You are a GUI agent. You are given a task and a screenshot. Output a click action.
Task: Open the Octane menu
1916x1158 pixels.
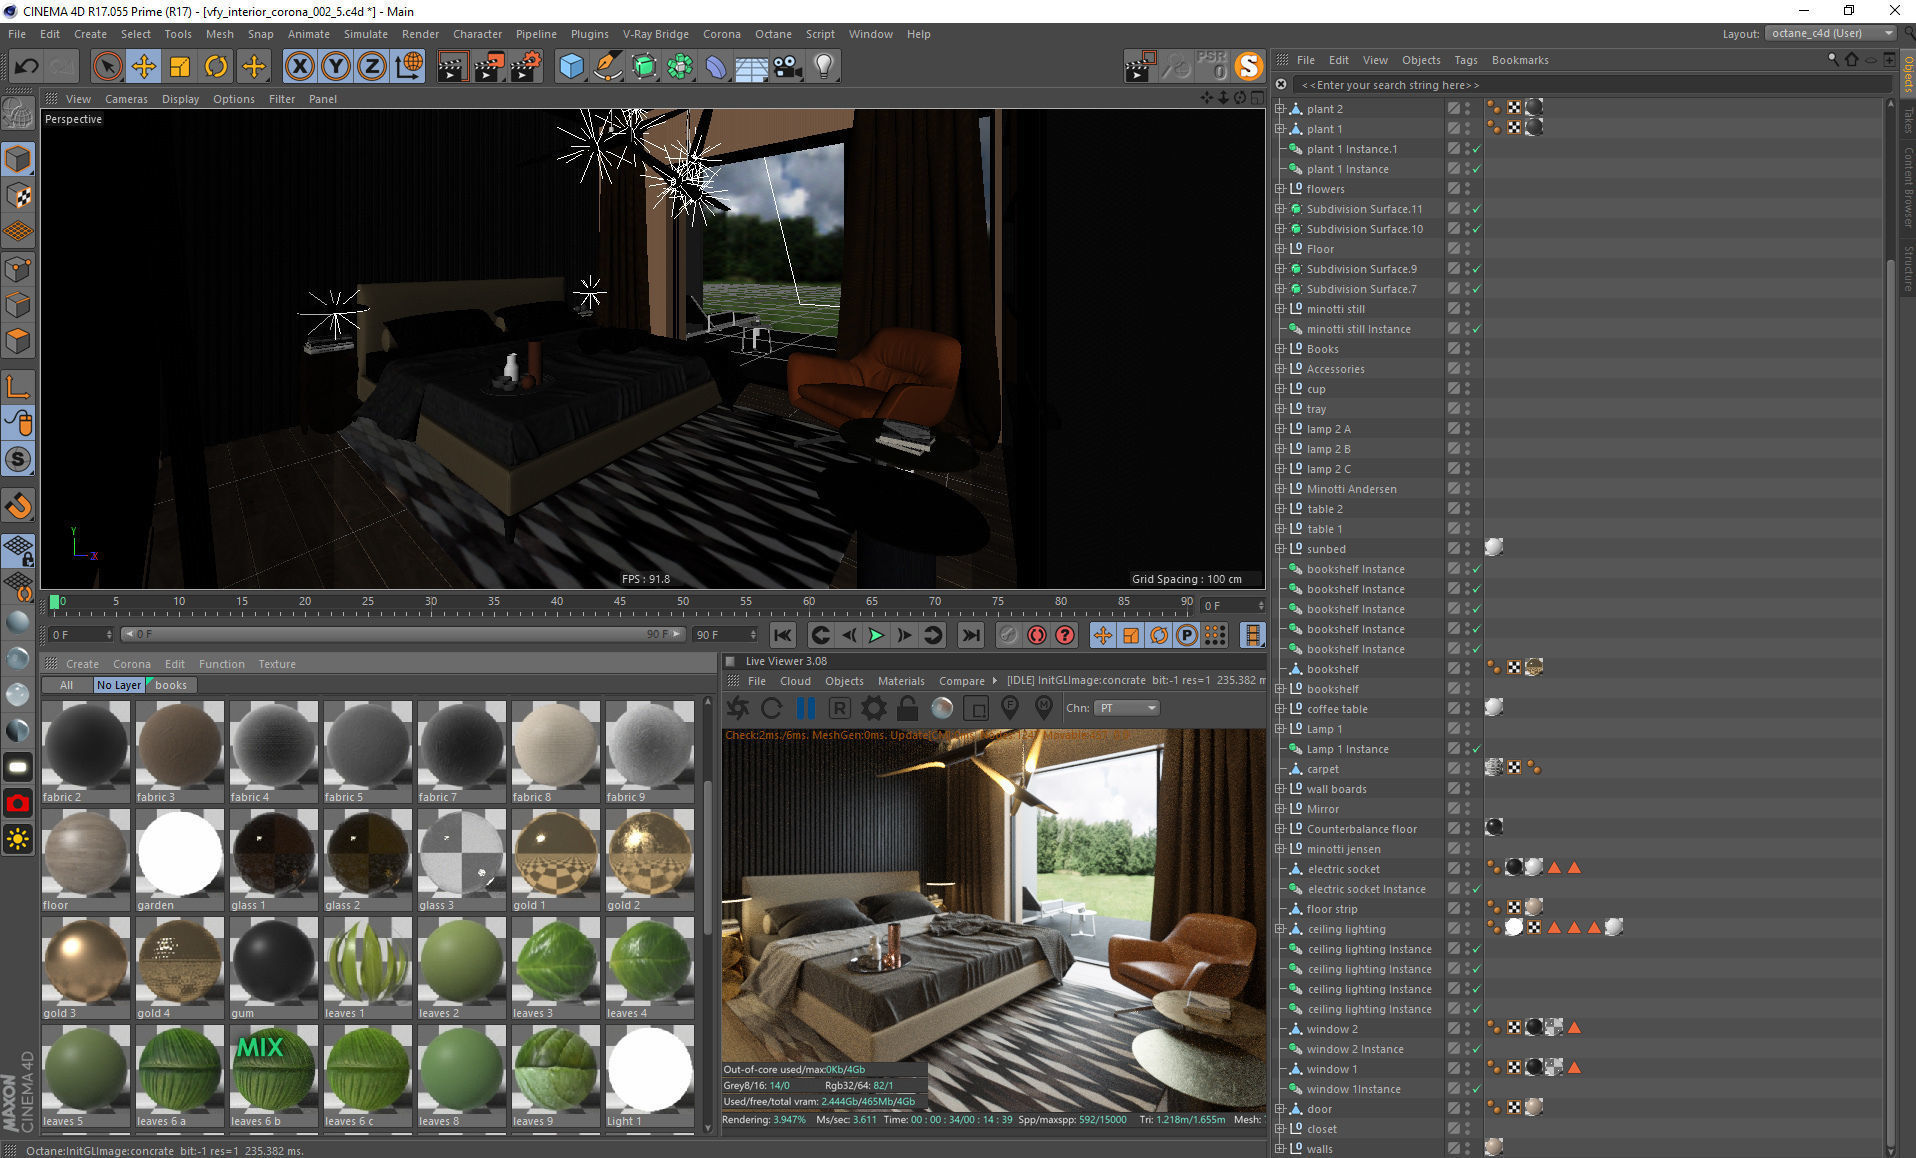coord(773,34)
